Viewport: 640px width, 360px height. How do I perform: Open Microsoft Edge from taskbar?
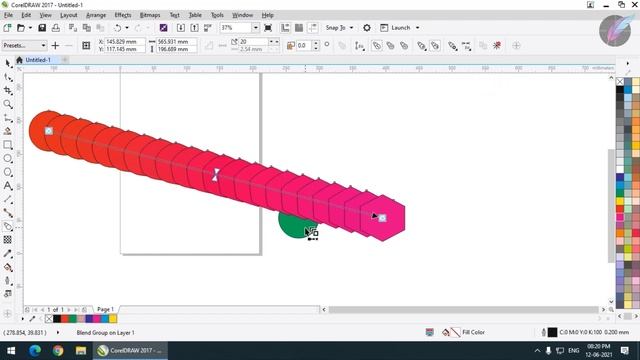tap(35, 351)
